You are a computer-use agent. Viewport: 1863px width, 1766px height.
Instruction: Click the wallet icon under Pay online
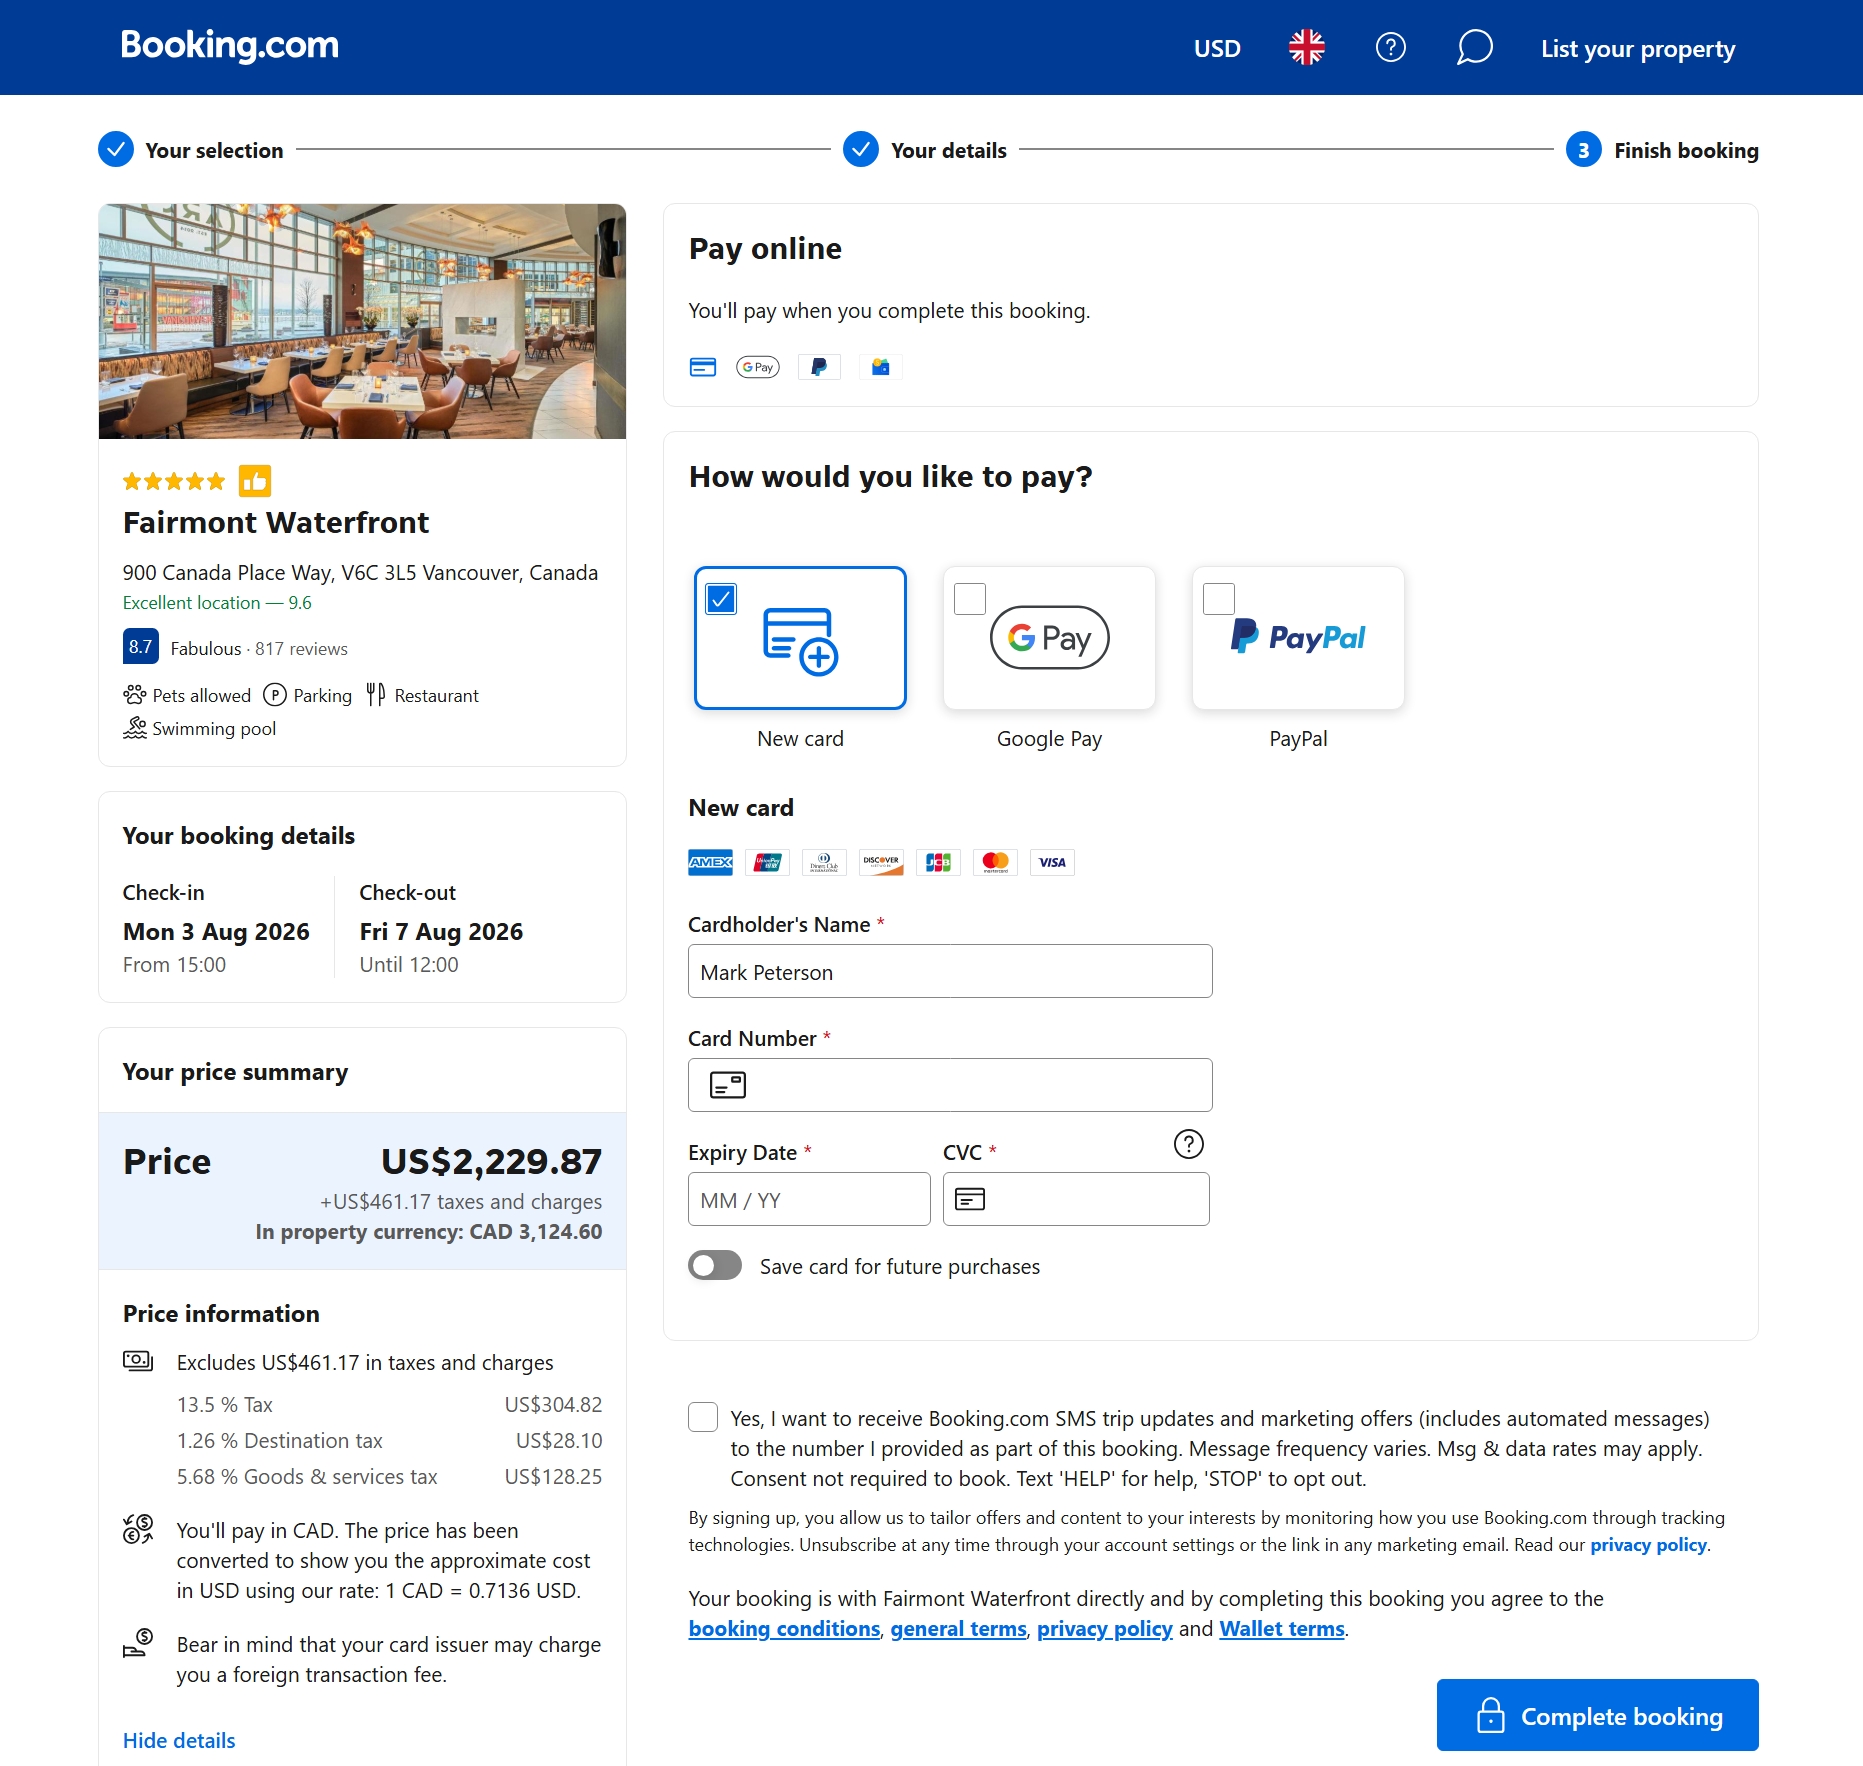click(x=880, y=367)
